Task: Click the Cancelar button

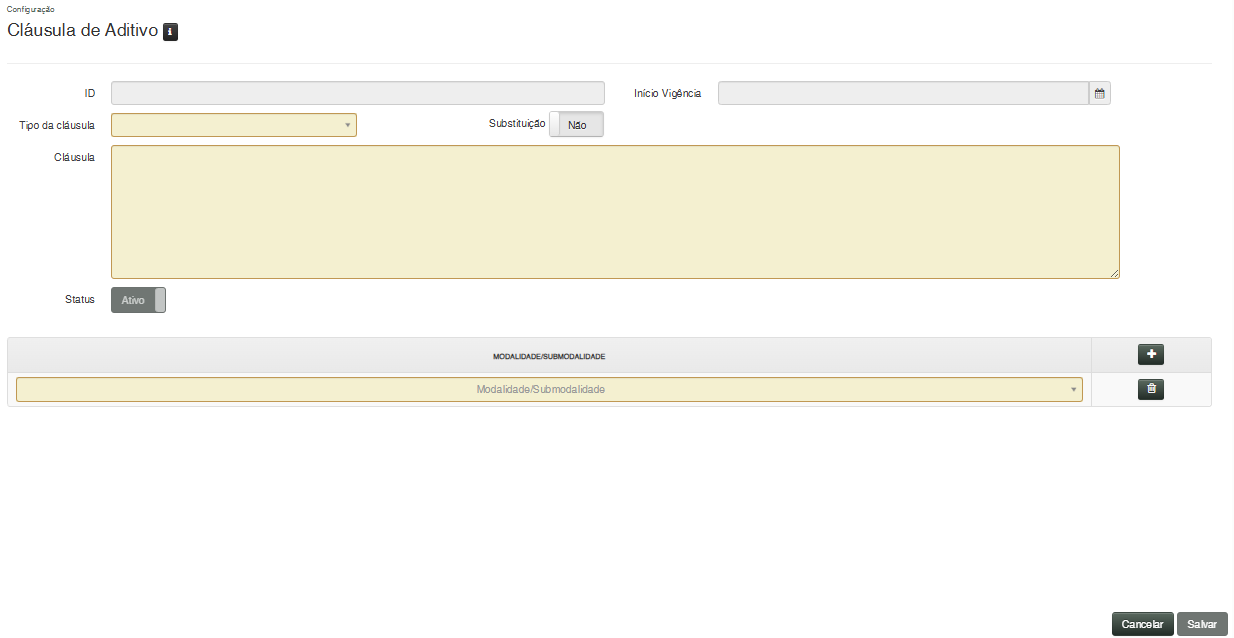Action: tap(1142, 624)
